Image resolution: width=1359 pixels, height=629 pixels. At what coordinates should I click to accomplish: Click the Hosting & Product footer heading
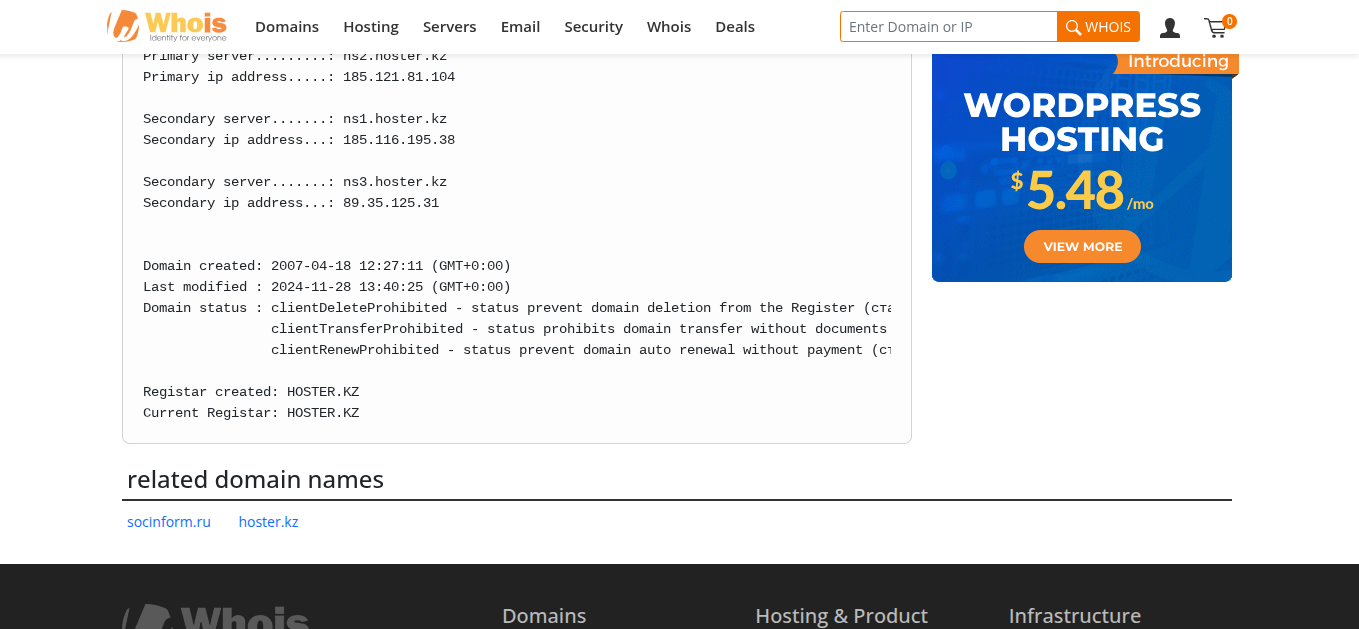pyautogui.click(x=841, y=616)
